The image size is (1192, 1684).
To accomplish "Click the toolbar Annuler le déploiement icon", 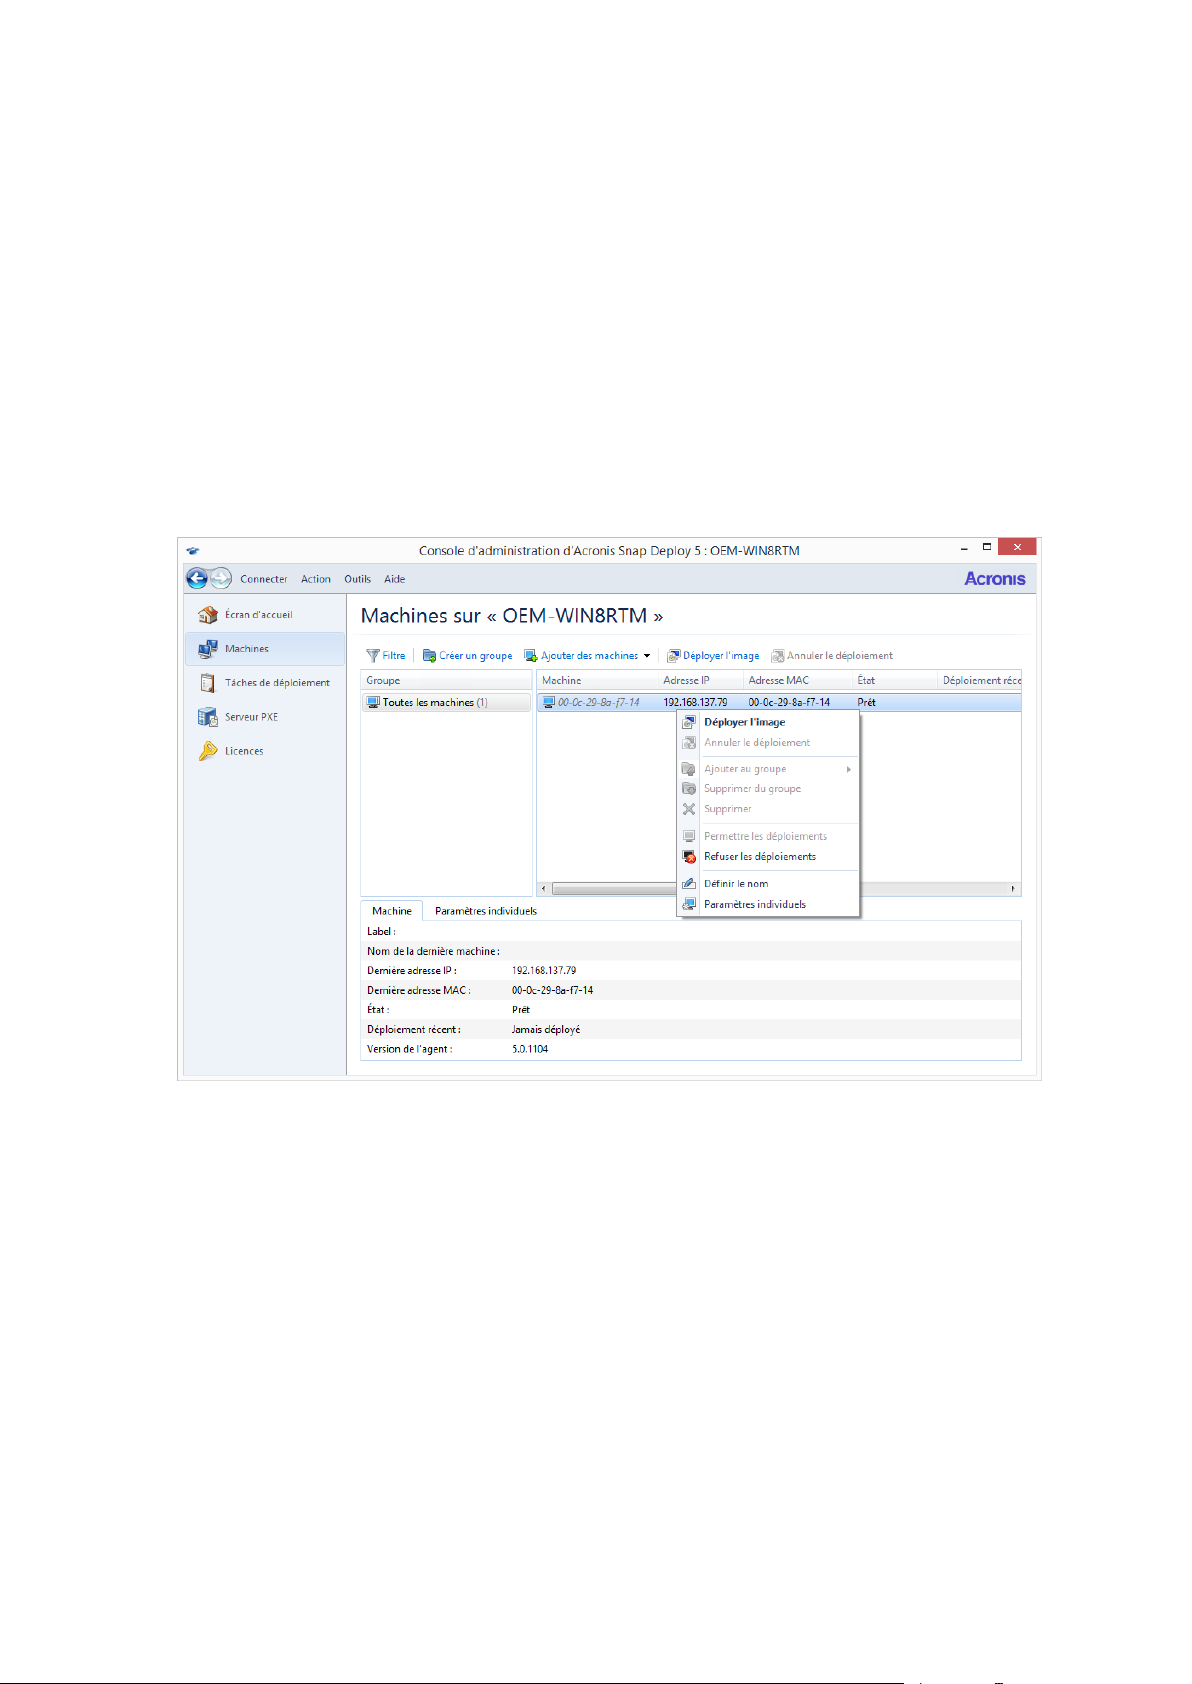I will 777,656.
